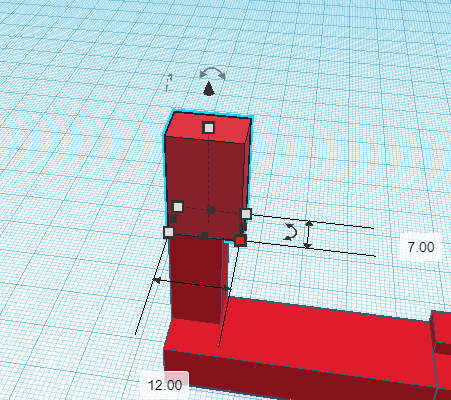The width and height of the screenshot is (451, 400).
Task: Click the white corner handle at front left
Action: 169,232
